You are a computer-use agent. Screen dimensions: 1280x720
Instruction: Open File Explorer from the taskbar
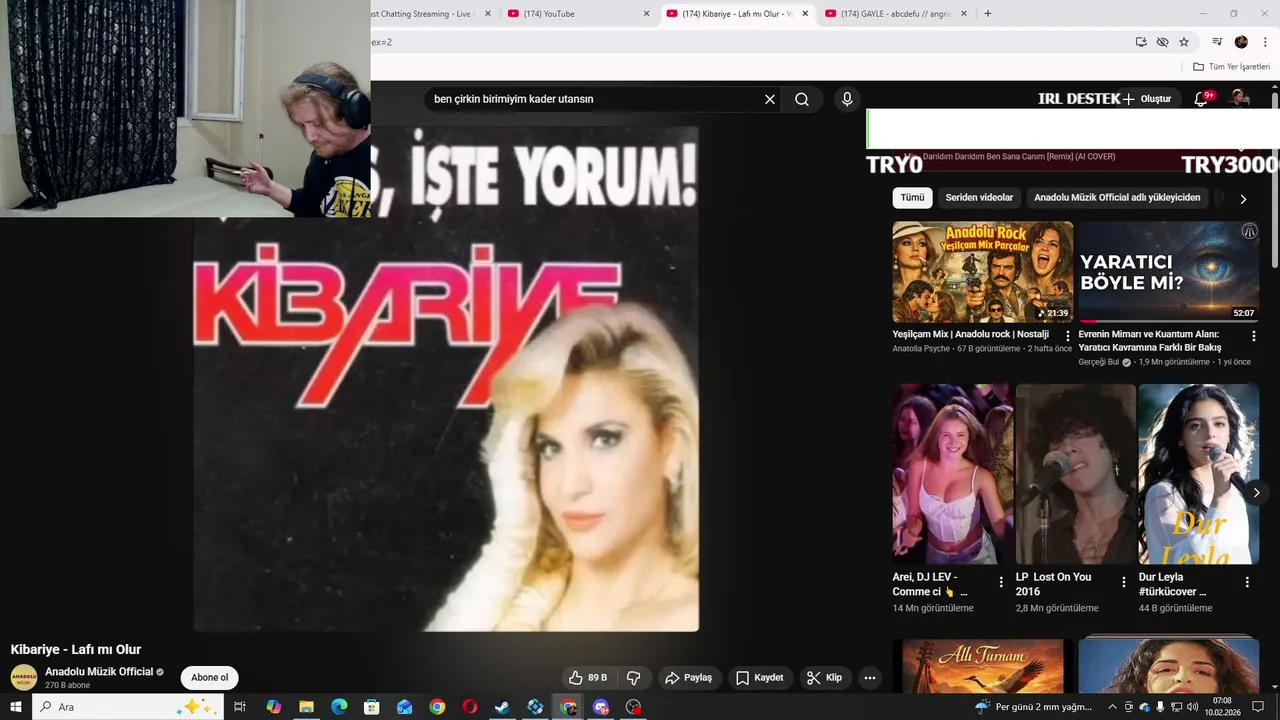(306, 707)
